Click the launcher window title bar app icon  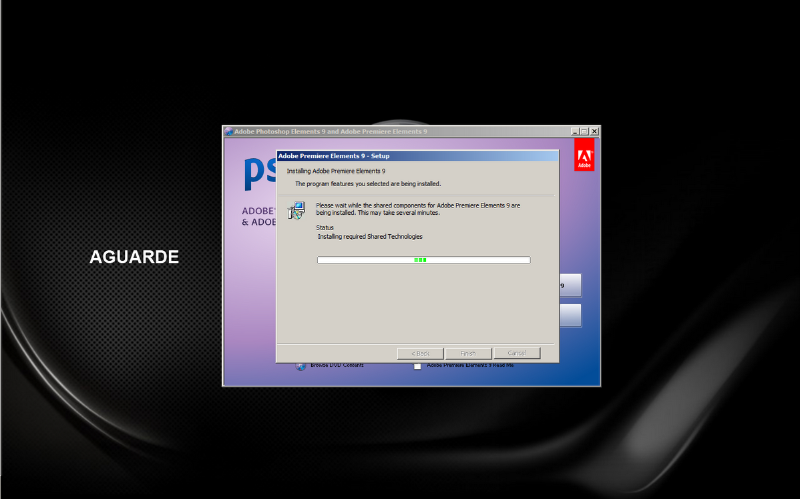click(229, 131)
